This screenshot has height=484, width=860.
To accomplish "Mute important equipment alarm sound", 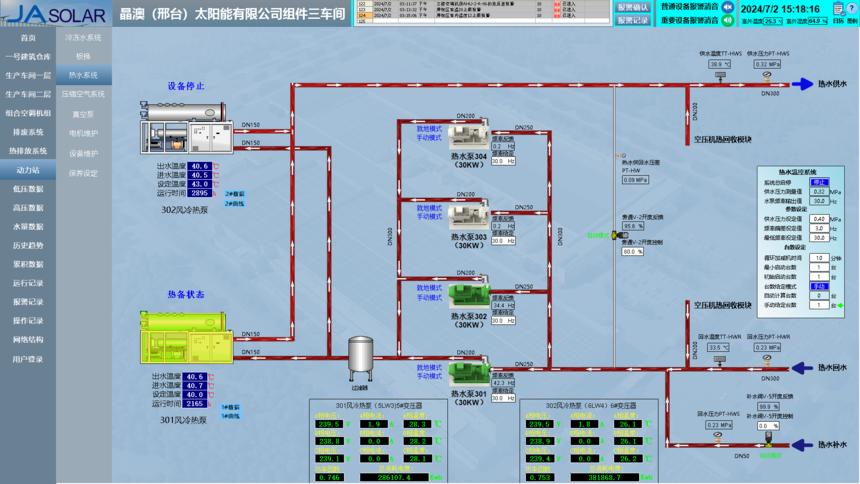I will tap(727, 20).
